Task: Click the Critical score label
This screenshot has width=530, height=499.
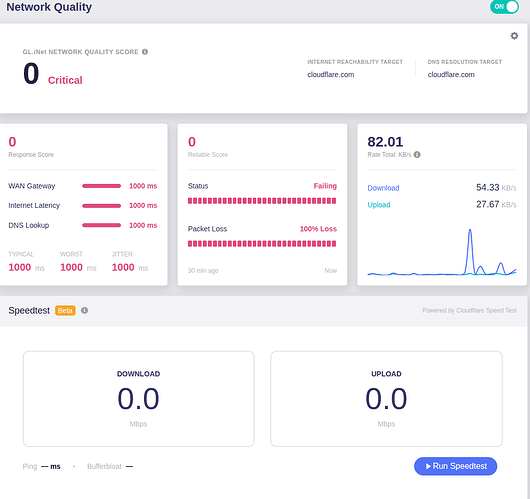Action: pyautogui.click(x=65, y=80)
